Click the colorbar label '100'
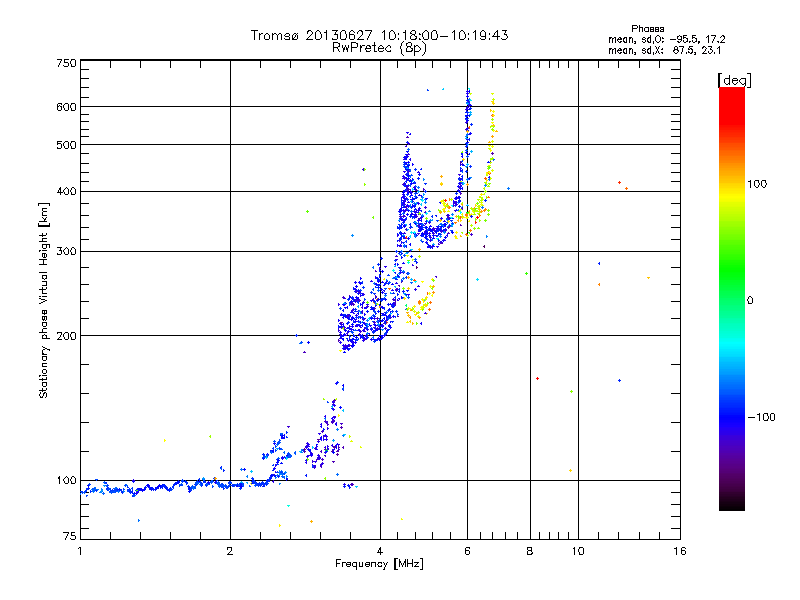800x600 pixels. coord(757,184)
